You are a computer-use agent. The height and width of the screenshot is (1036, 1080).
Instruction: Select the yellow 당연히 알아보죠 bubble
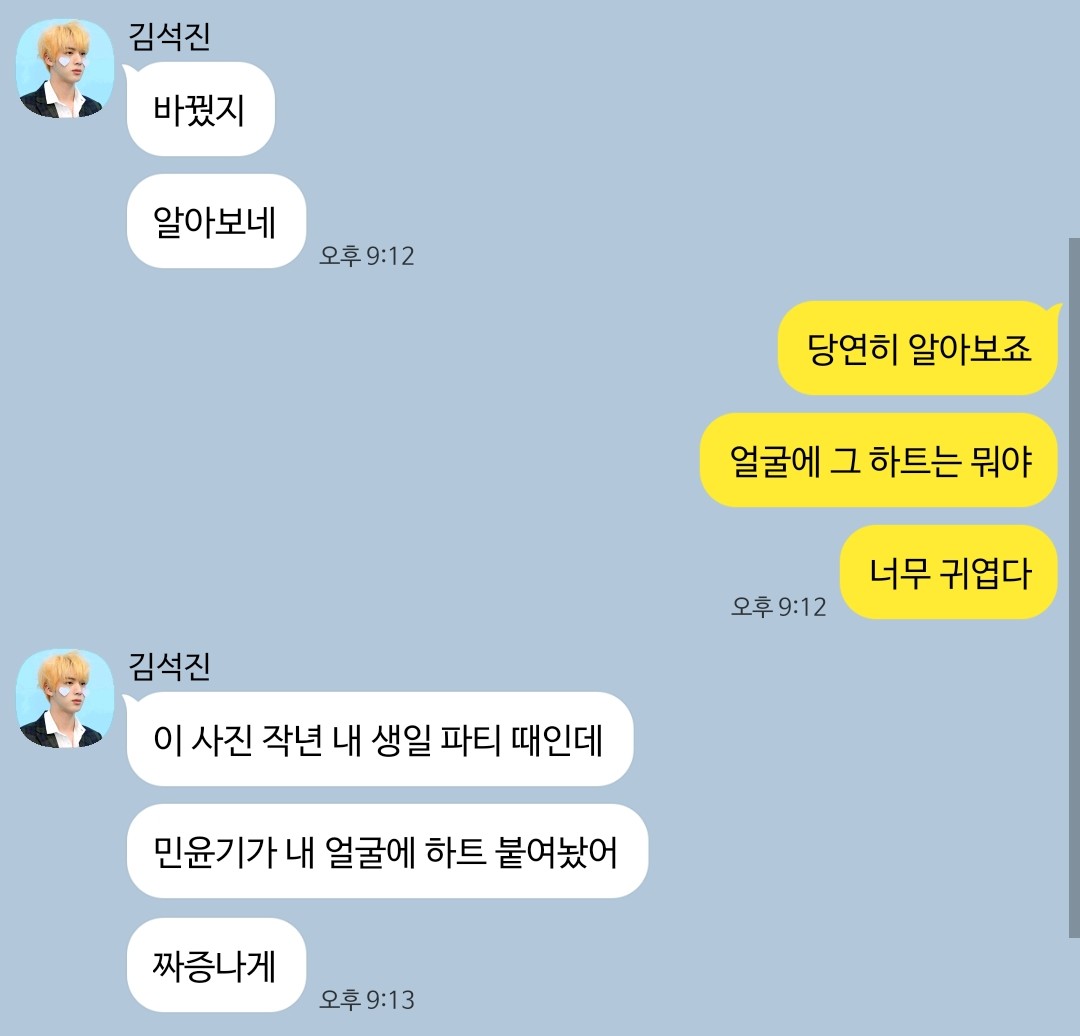tap(917, 348)
